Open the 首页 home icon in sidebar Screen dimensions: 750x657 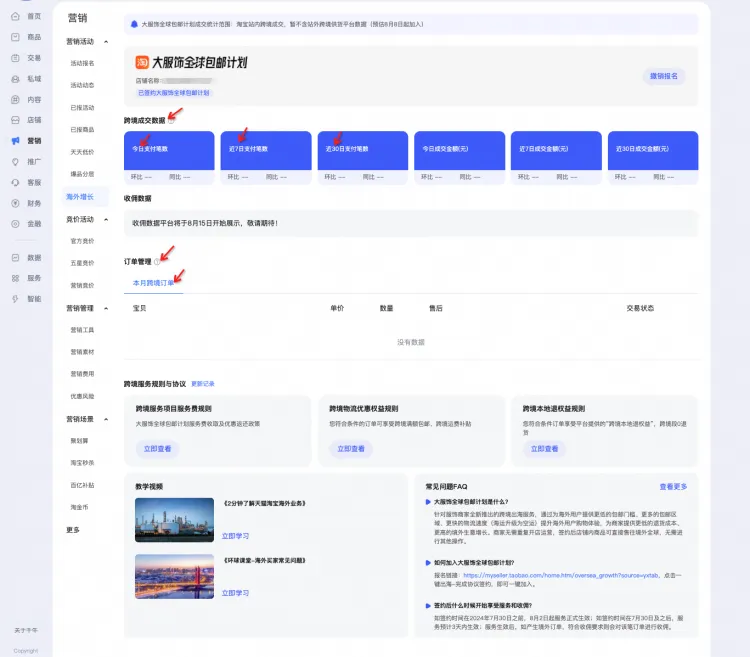(x=15, y=16)
